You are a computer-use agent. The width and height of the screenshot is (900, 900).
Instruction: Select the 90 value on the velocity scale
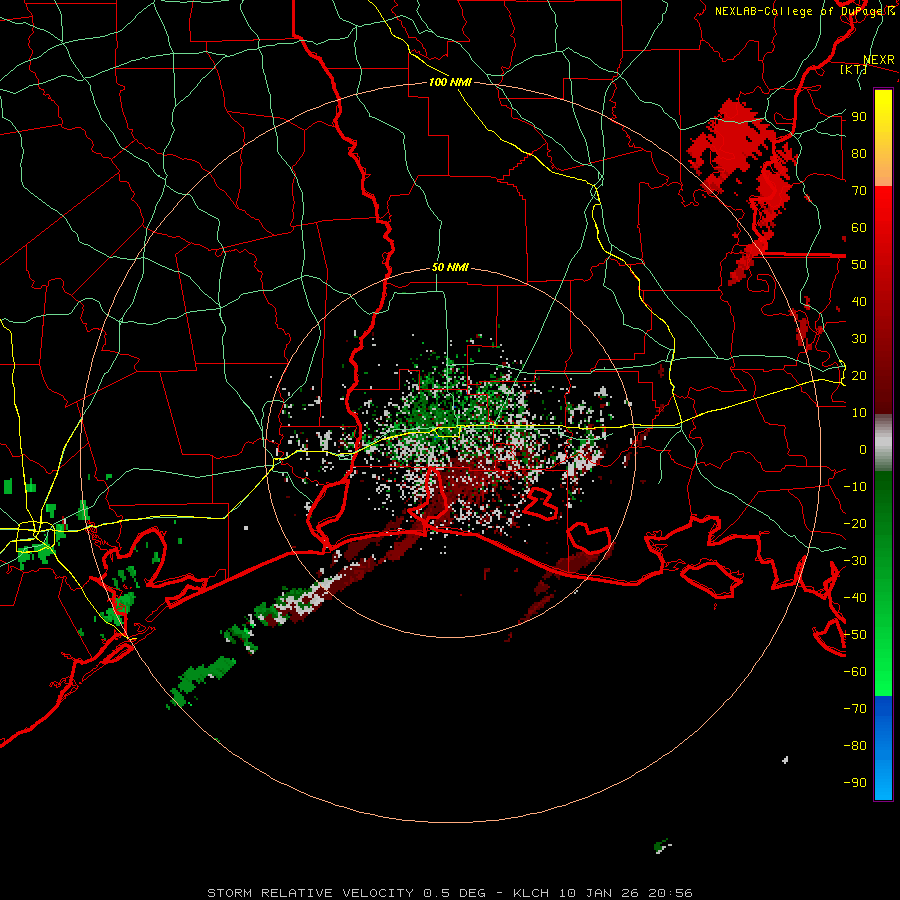point(859,117)
